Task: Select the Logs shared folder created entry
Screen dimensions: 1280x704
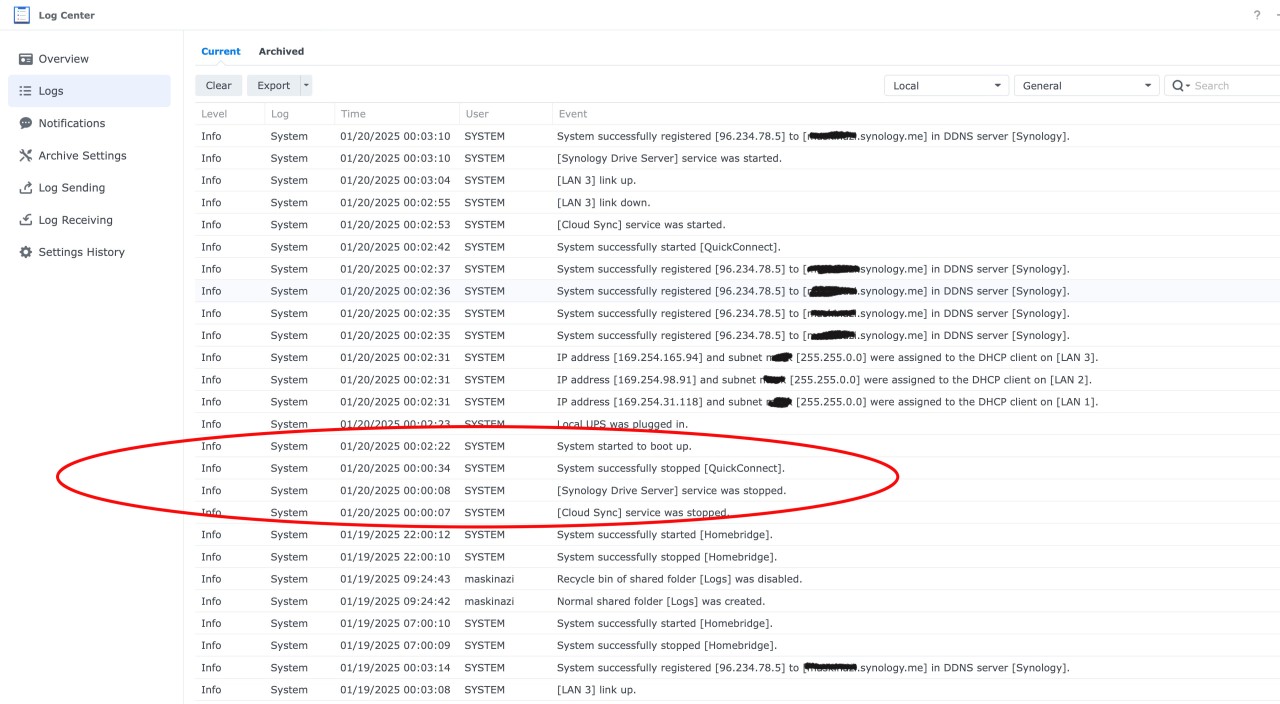Action: (x=737, y=601)
